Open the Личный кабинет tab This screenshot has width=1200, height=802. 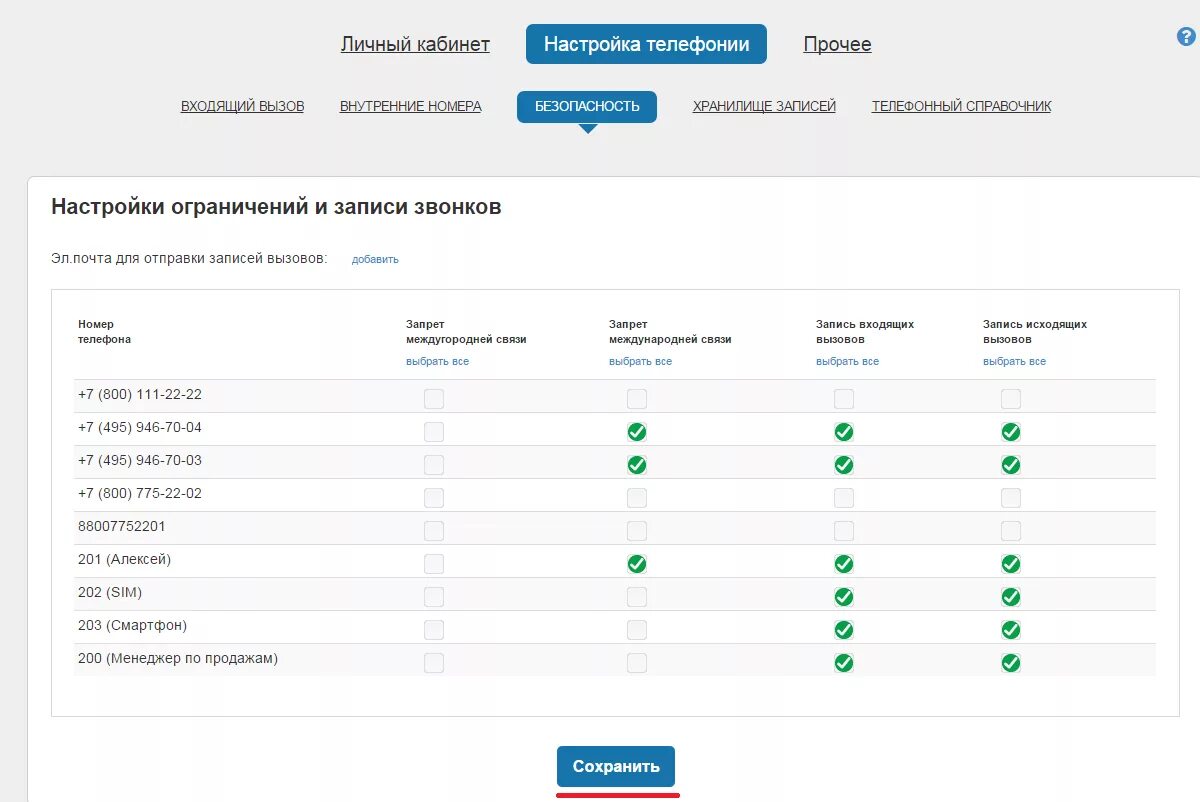click(x=415, y=44)
